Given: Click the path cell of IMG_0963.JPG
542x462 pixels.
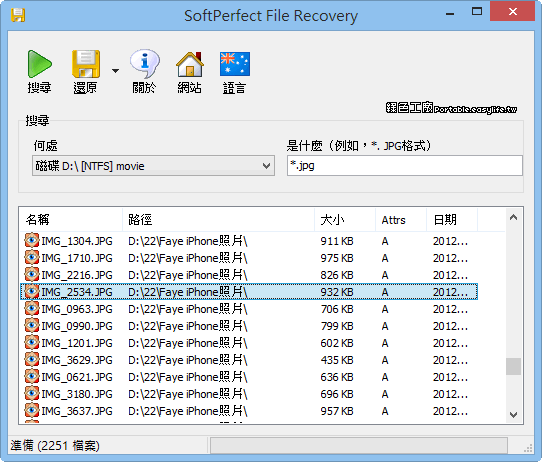Looking at the screenshot, I should [x=188, y=309].
